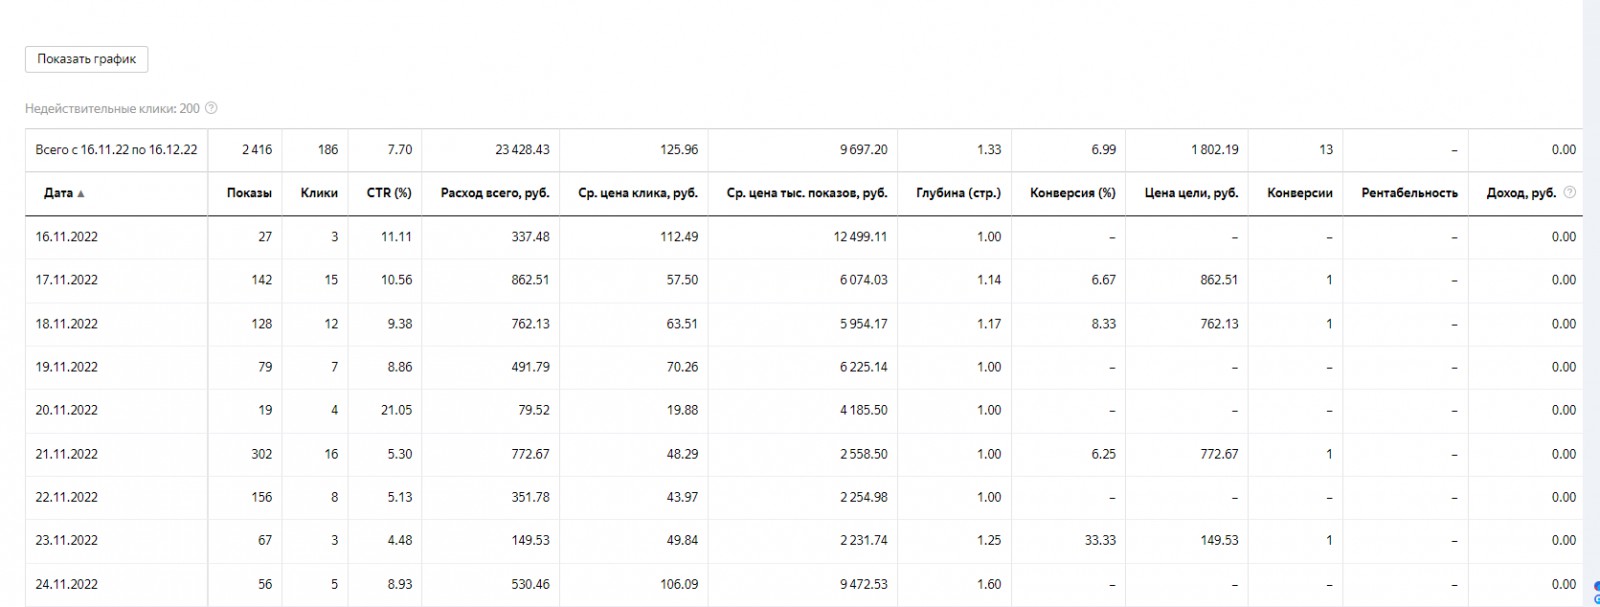Select the 16.11.2022 date row

tap(803, 237)
